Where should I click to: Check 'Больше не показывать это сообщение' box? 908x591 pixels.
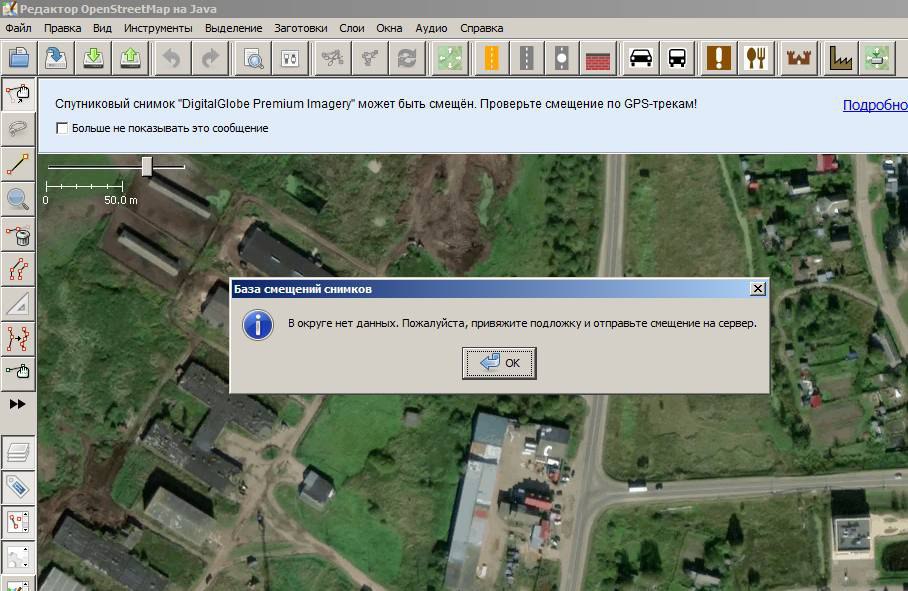pos(62,128)
